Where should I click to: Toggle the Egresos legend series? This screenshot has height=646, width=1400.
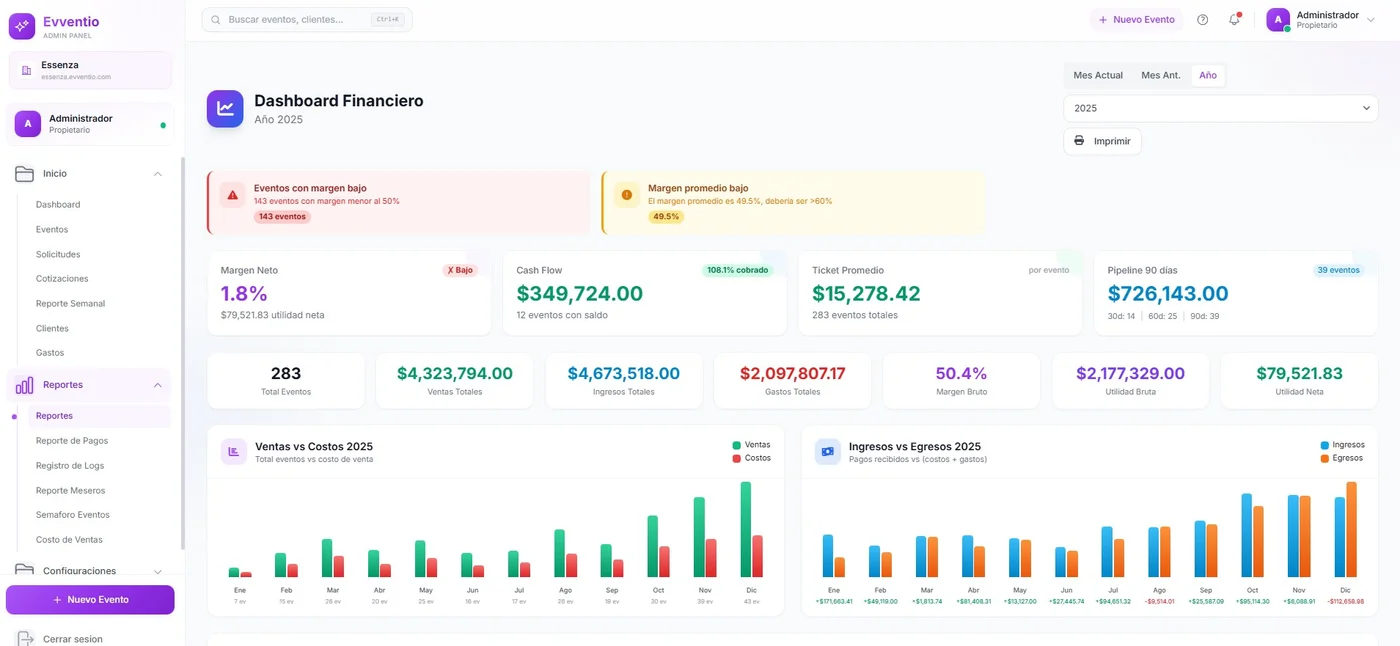pos(1340,458)
